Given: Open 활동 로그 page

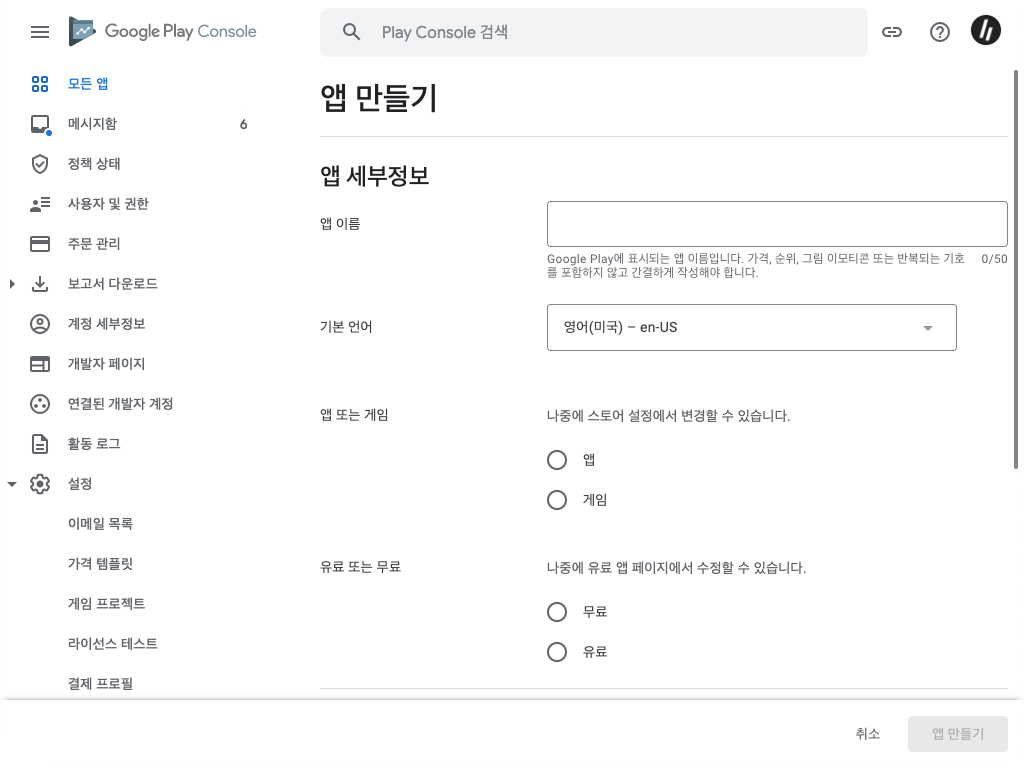Looking at the screenshot, I should click(94, 443).
